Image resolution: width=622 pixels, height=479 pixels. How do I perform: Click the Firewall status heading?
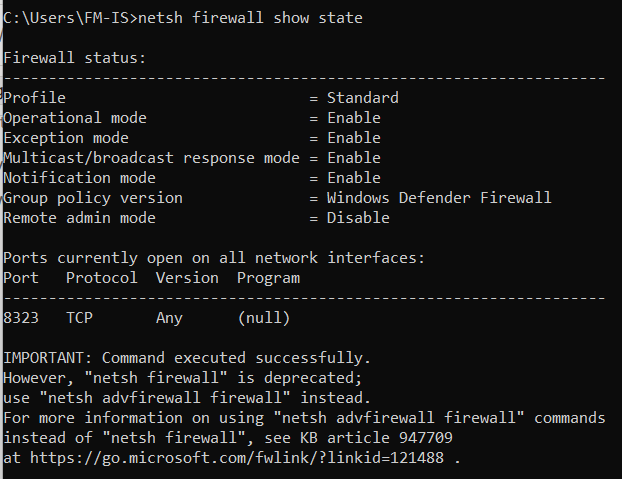[74, 58]
